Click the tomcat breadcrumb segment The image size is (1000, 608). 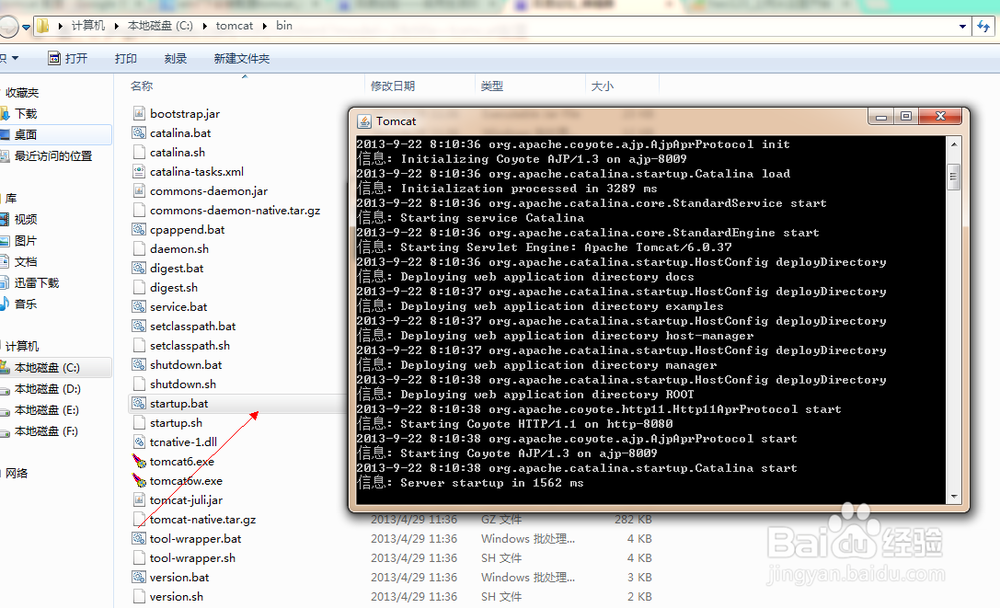[234, 26]
